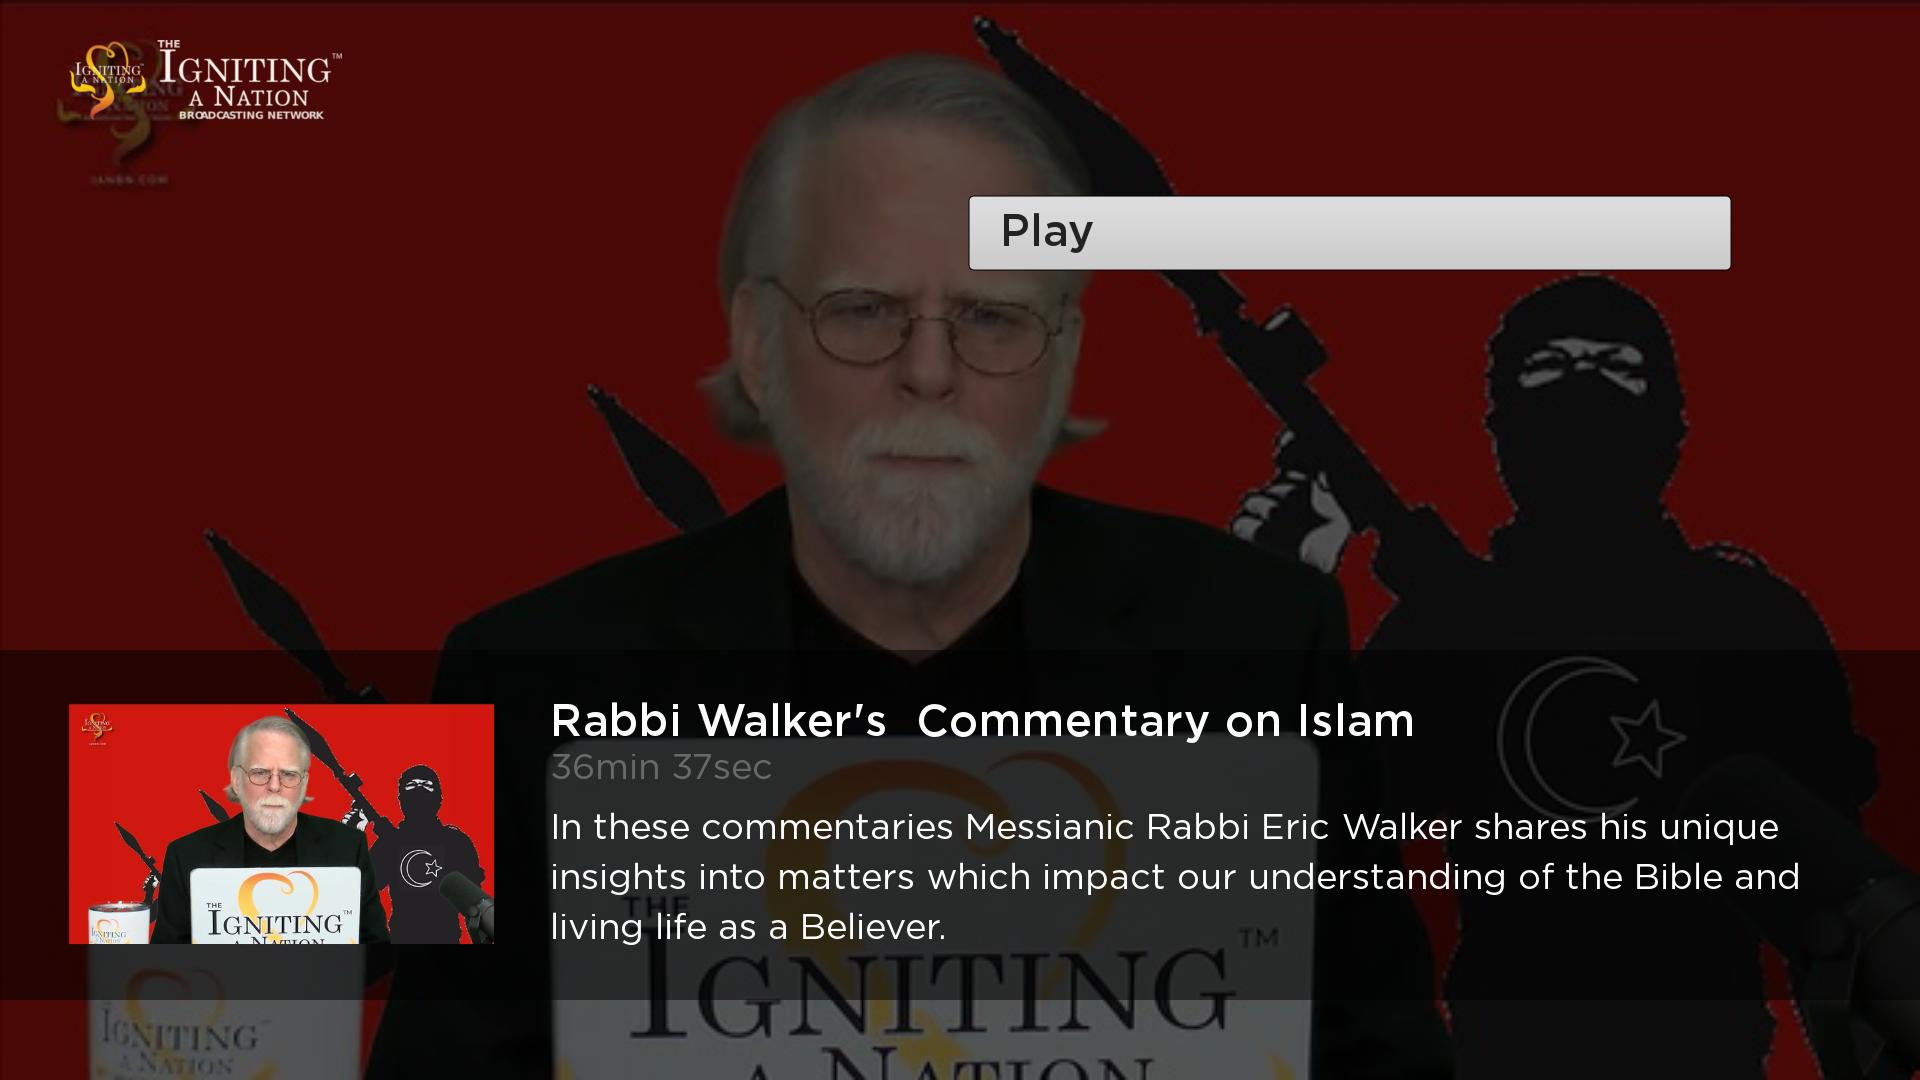
Task: Click the crescent star in the thumbnail
Action: [420, 867]
